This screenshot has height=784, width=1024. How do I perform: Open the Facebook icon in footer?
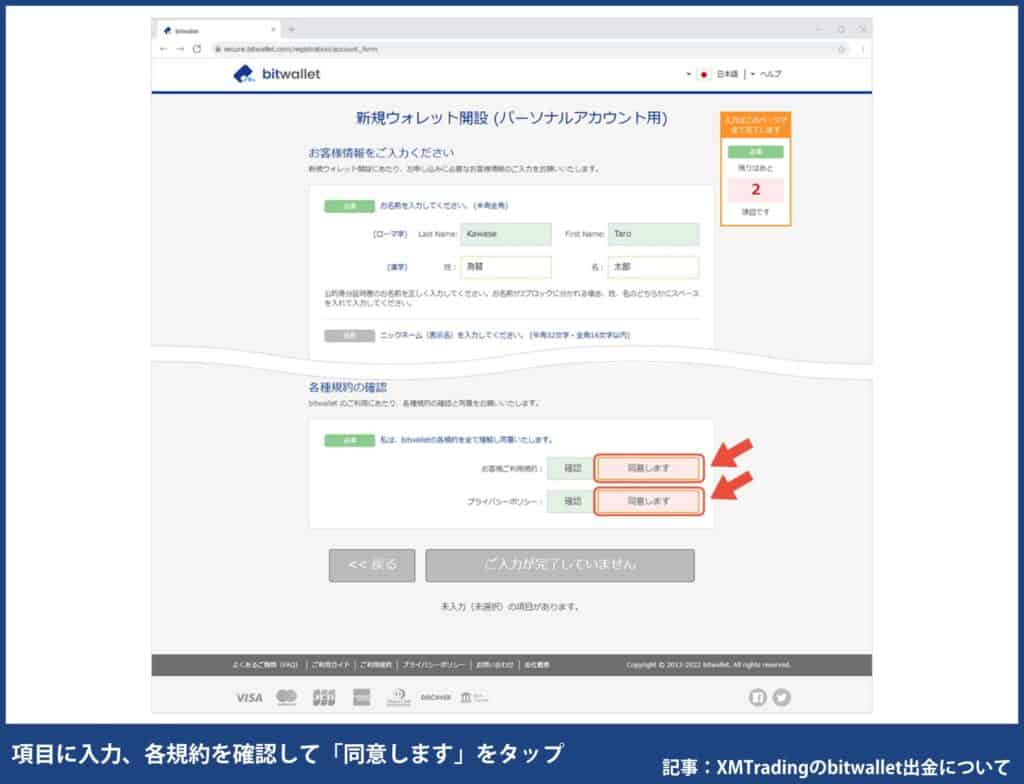click(758, 698)
